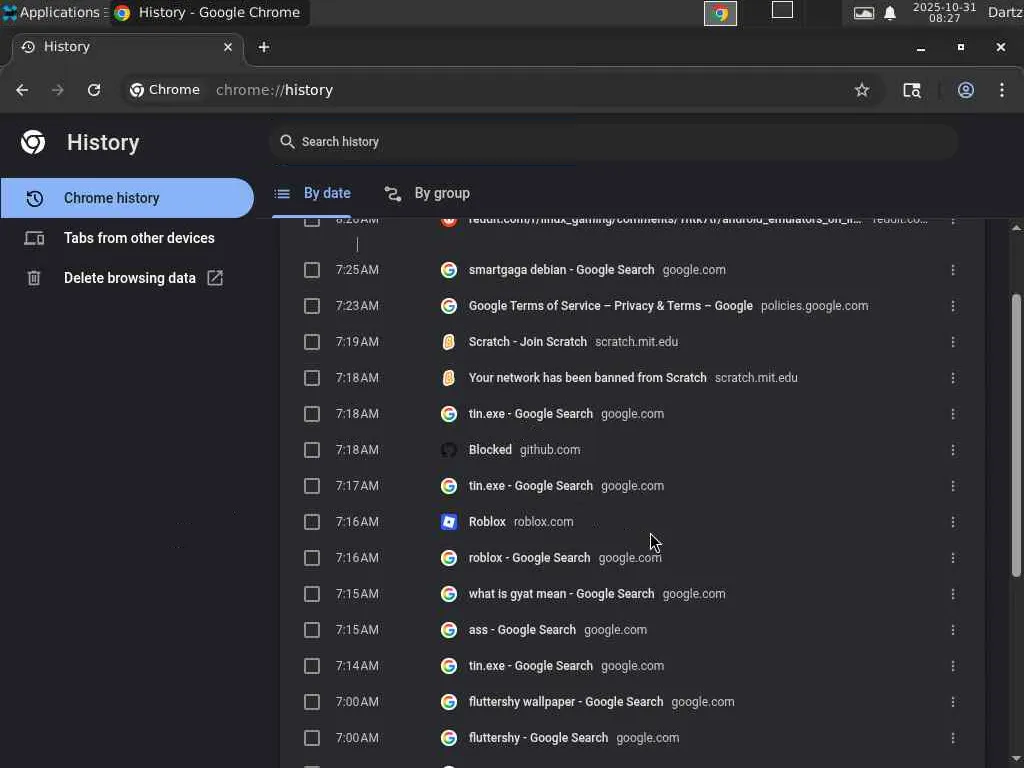Open actions menu for smartgaga debian search
Screen dimensions: 1024x768
coord(953,270)
